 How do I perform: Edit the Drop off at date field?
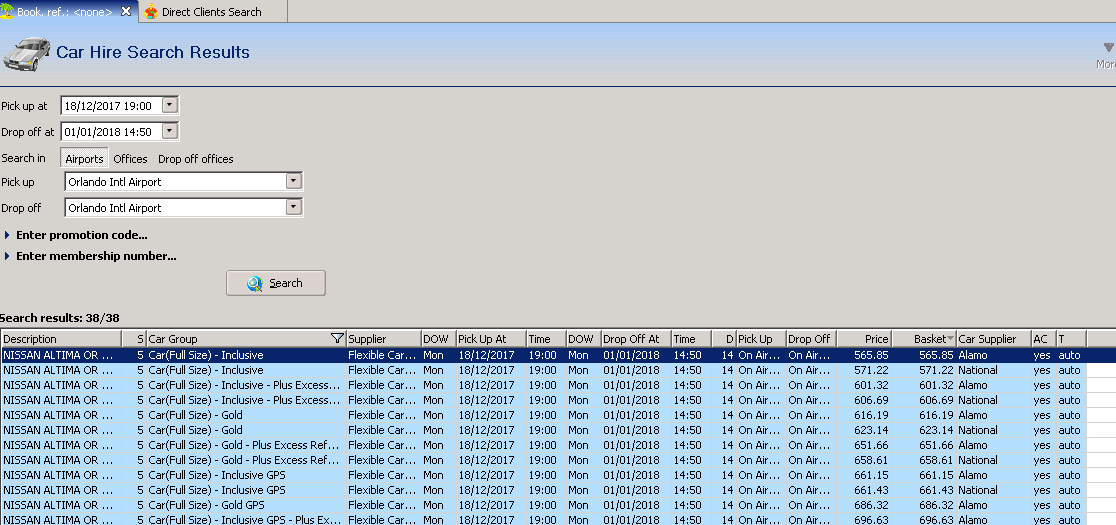click(x=112, y=132)
